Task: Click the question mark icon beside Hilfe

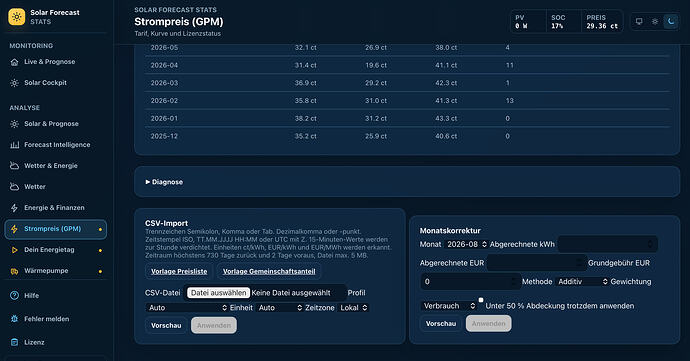Action: point(15,295)
